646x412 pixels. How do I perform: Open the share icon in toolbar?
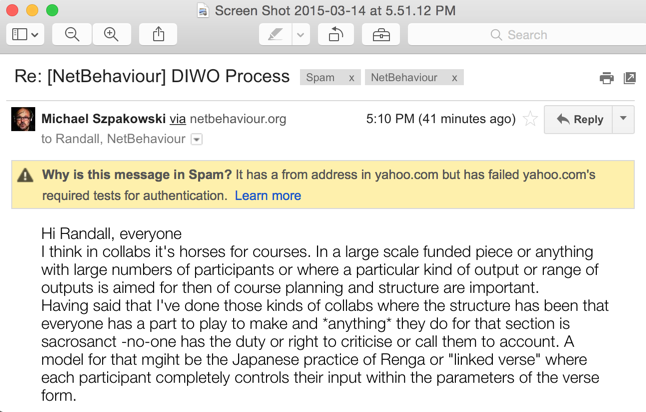tap(158, 34)
